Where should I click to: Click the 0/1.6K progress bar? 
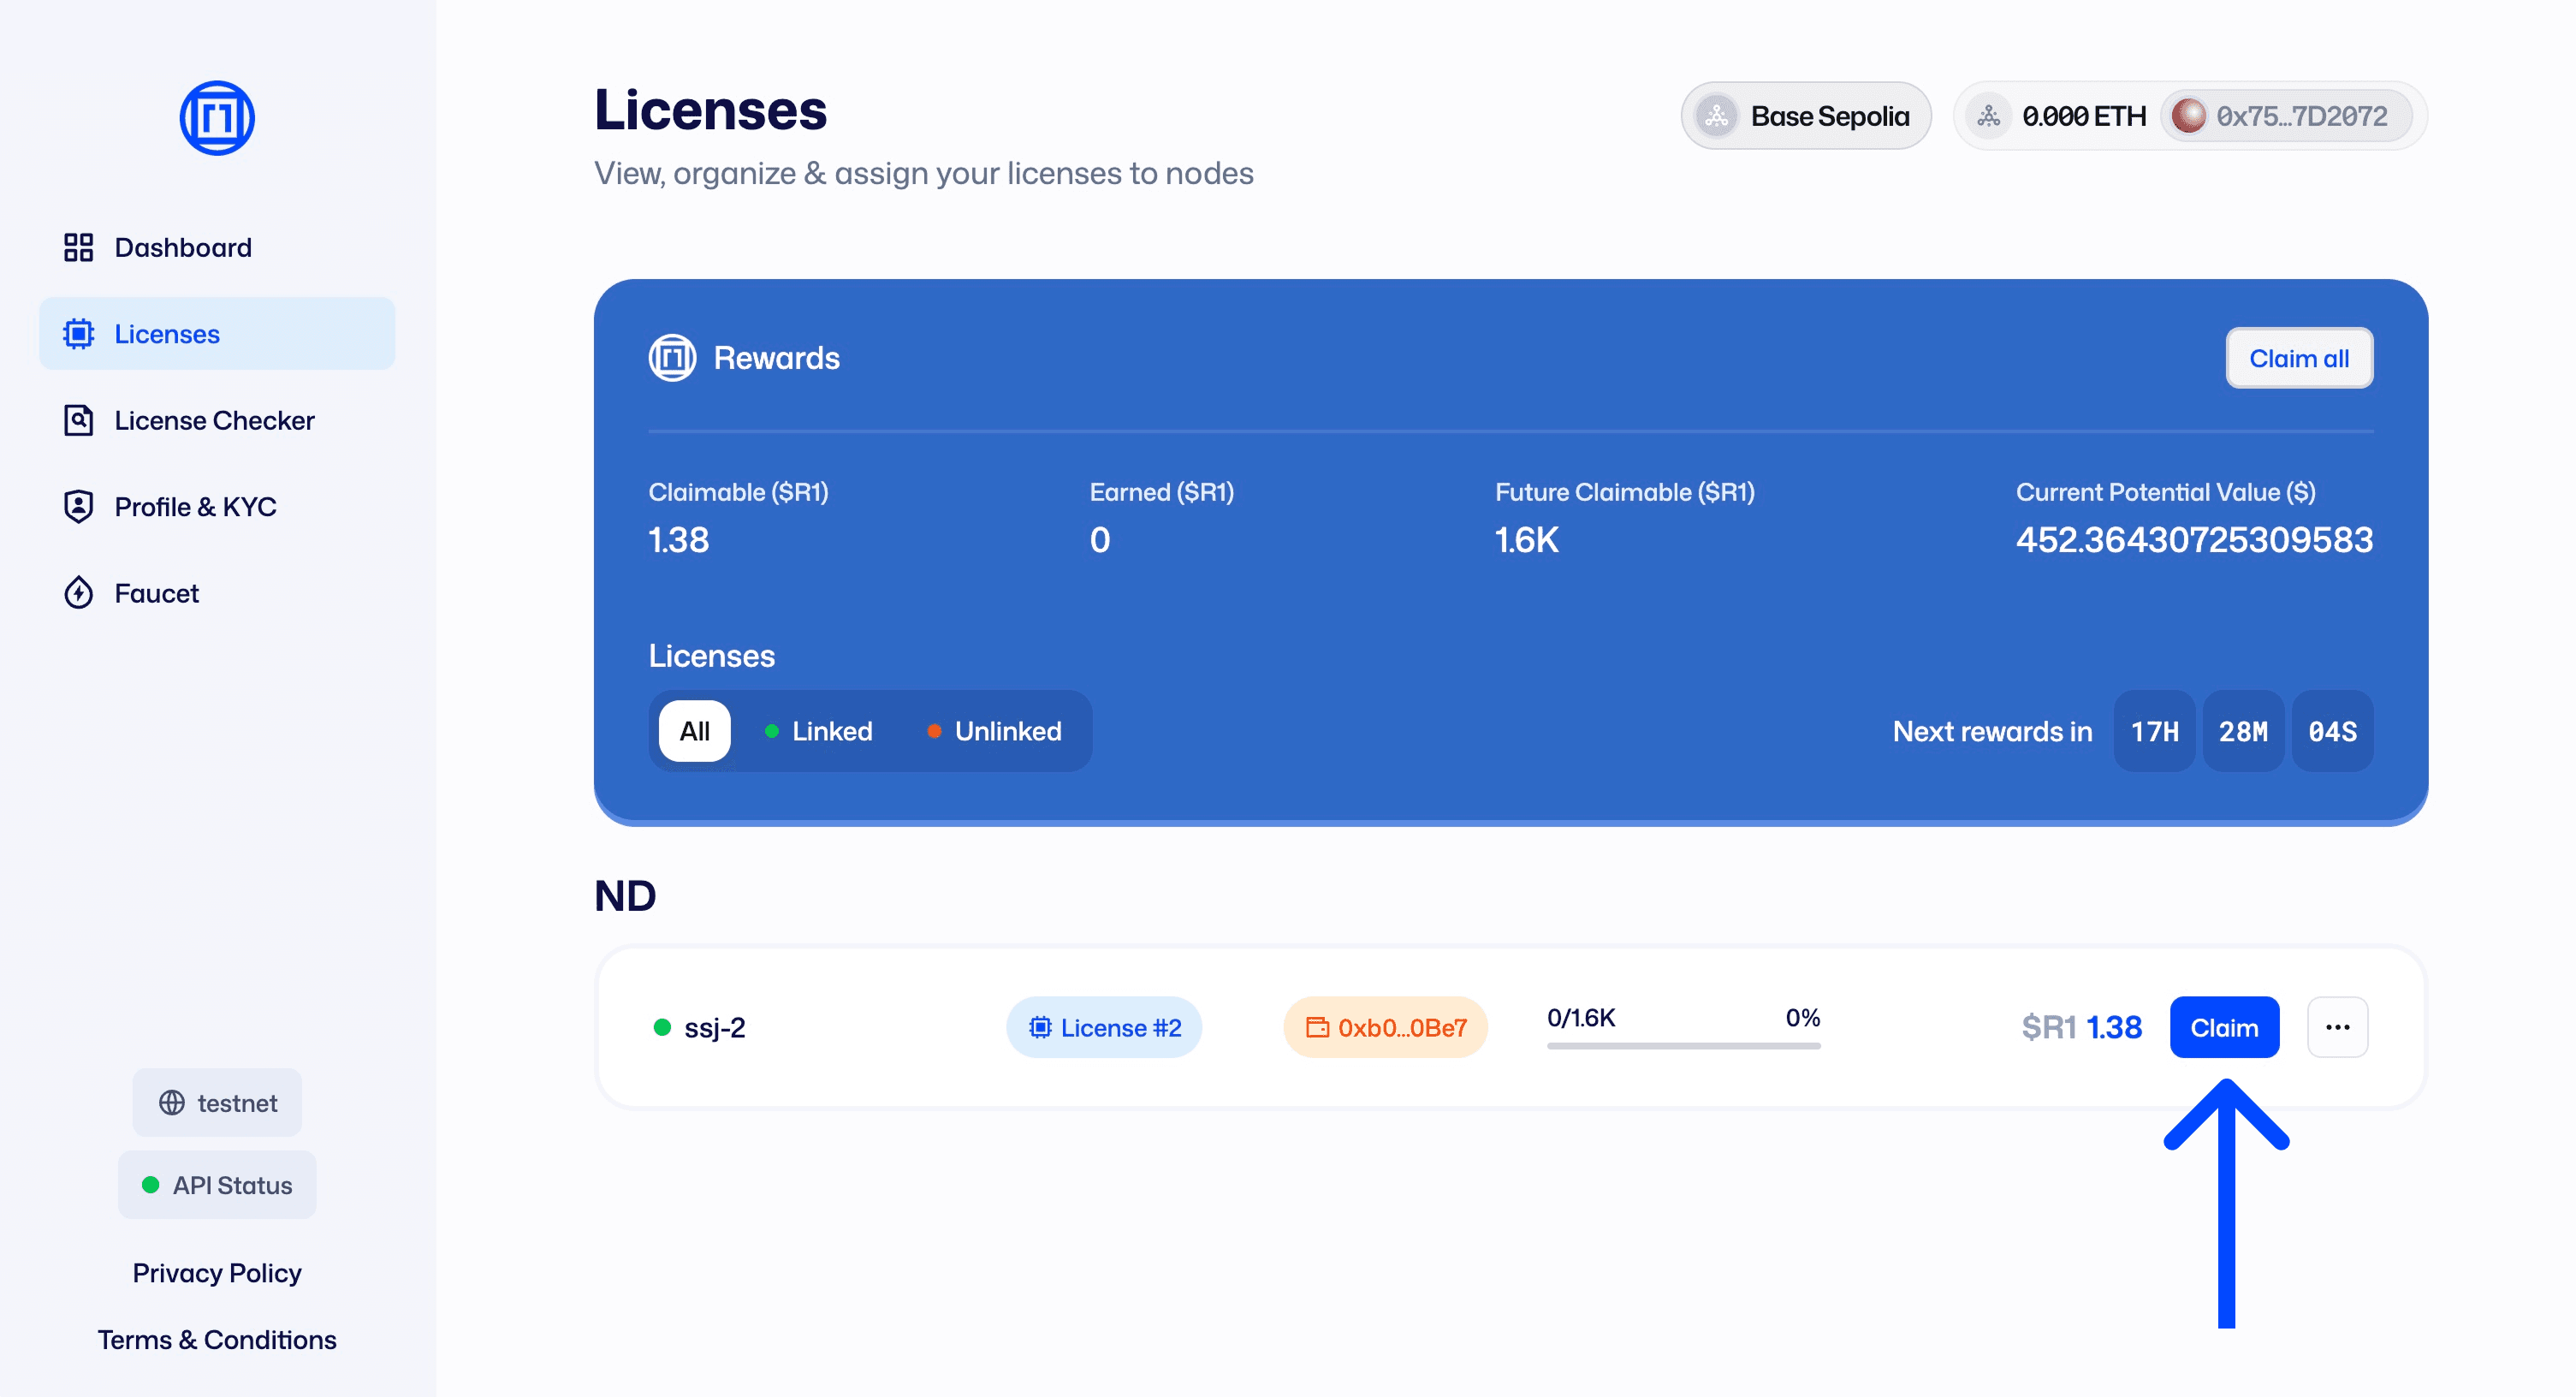tap(1683, 1046)
